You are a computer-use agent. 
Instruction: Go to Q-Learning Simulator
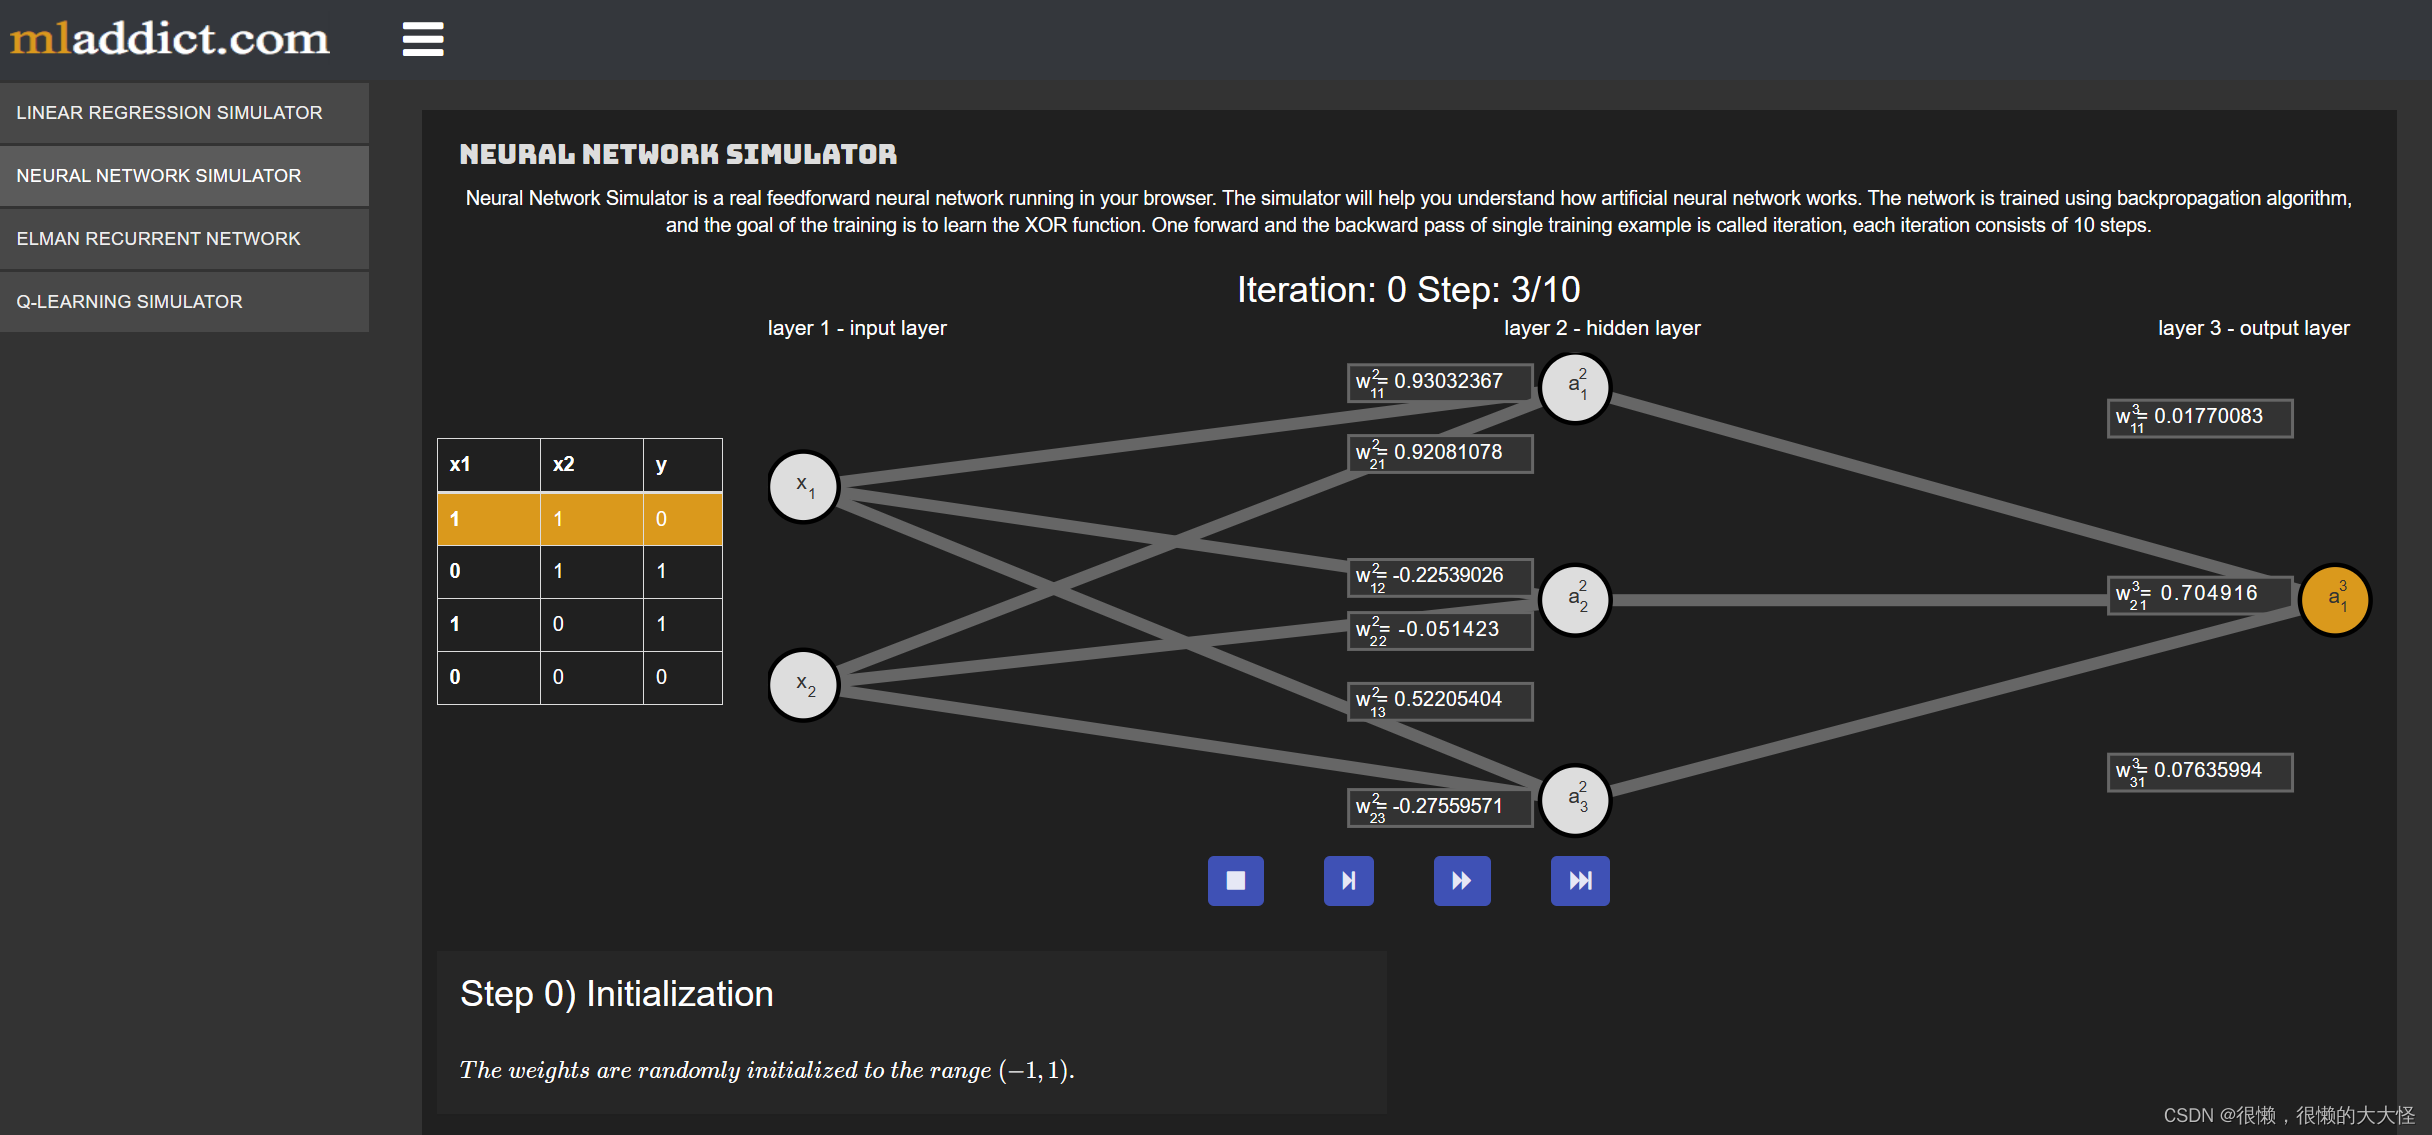pos(129,302)
